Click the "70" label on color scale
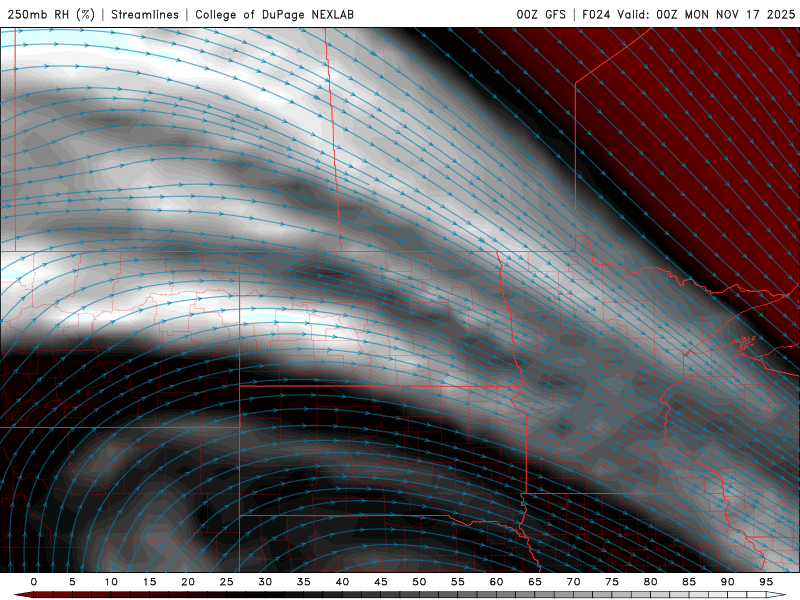The height and width of the screenshot is (600, 800). [x=573, y=582]
